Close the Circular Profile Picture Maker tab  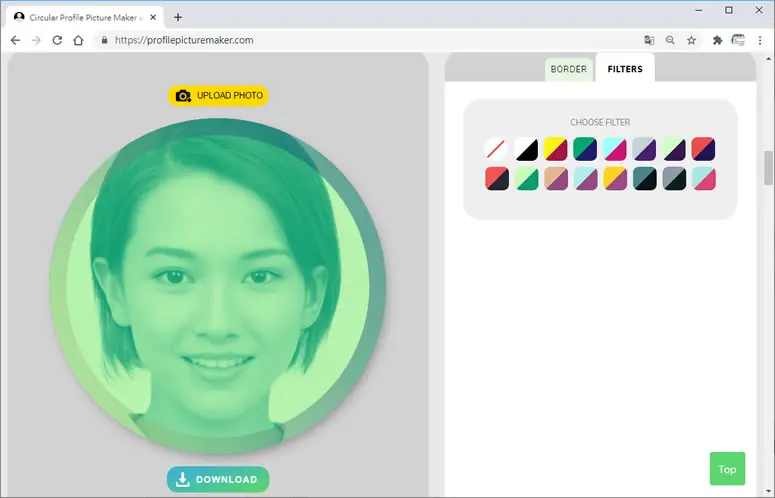(x=153, y=17)
